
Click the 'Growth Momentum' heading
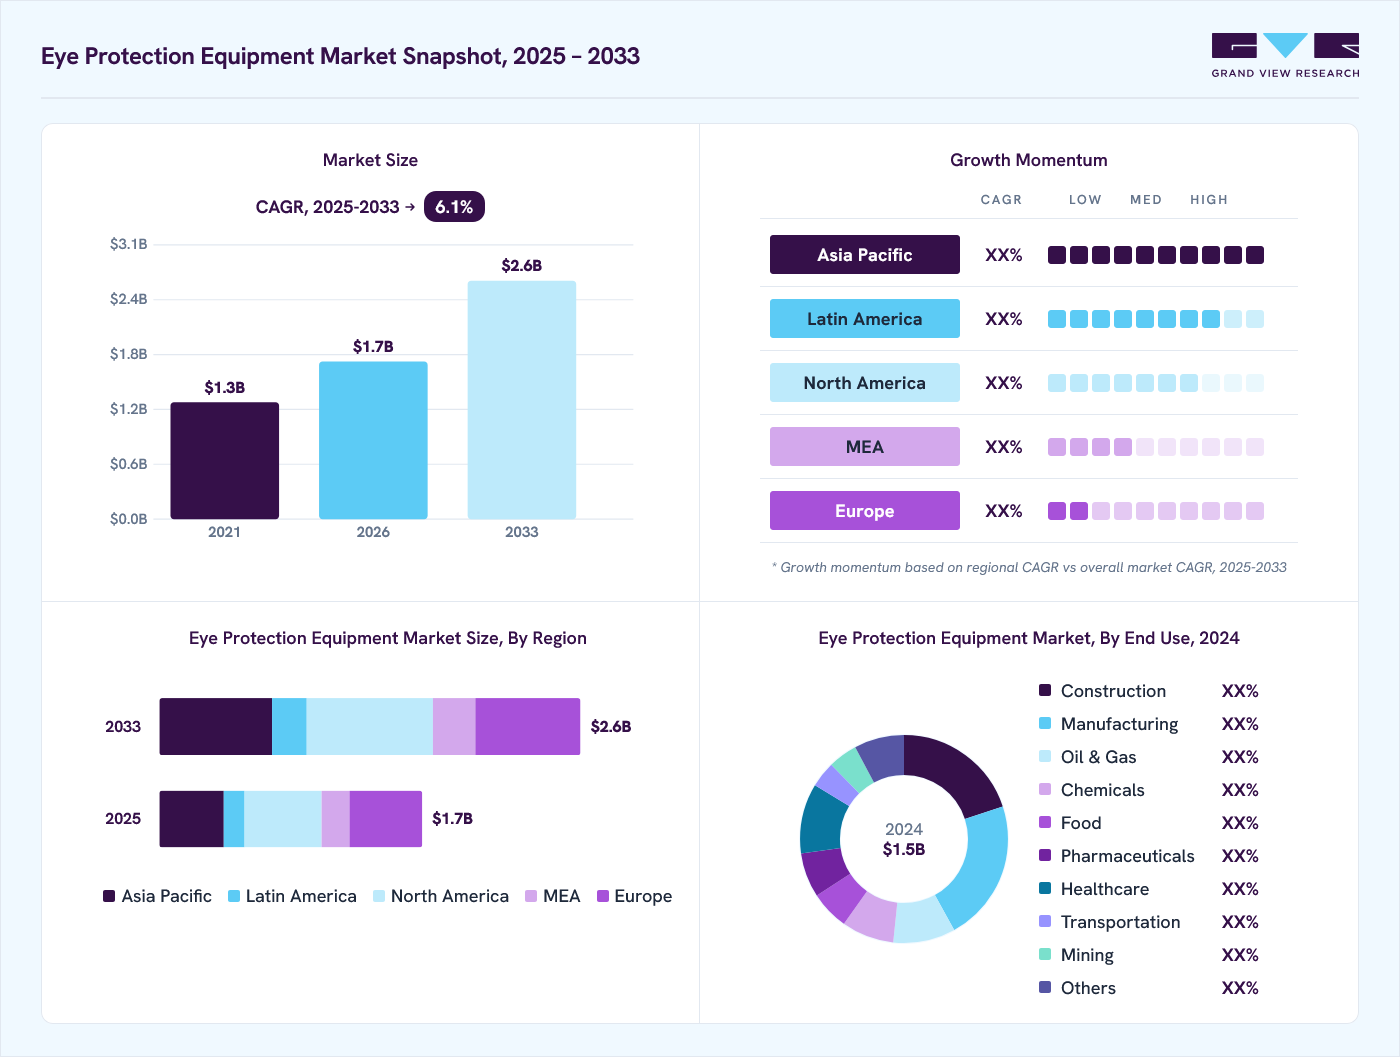click(1029, 160)
